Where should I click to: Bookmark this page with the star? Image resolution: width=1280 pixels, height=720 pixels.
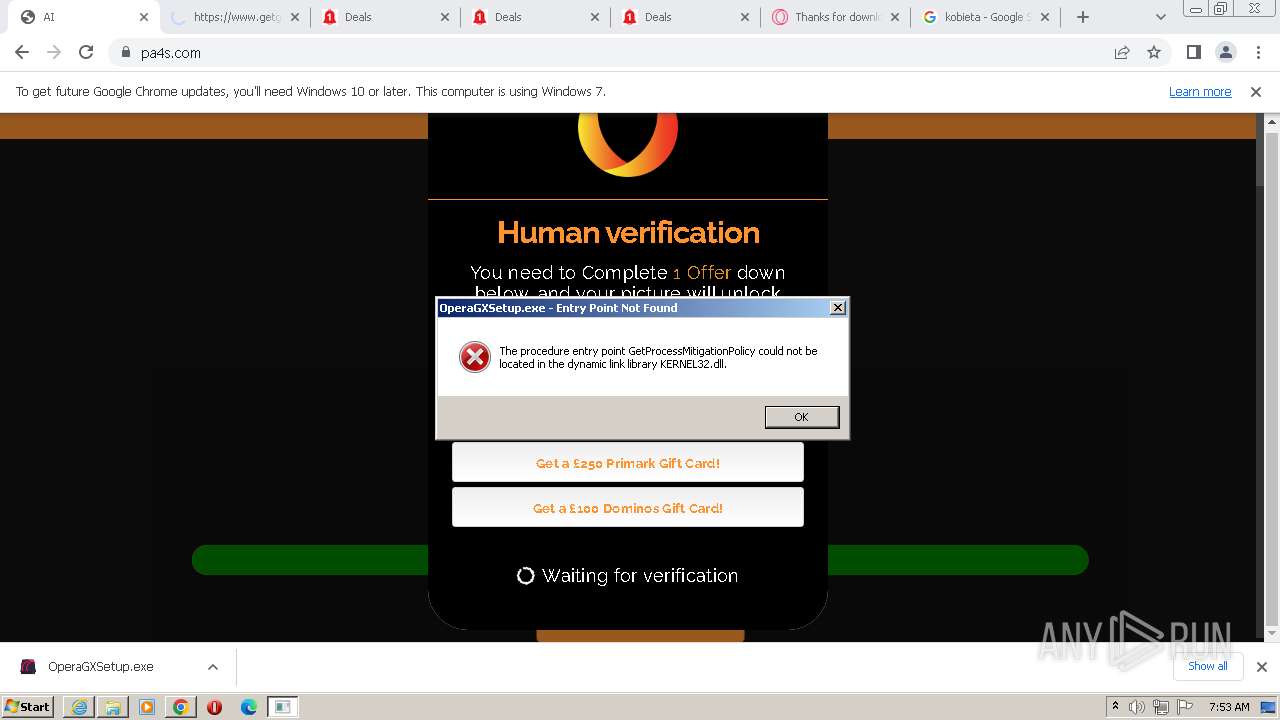click(1154, 53)
